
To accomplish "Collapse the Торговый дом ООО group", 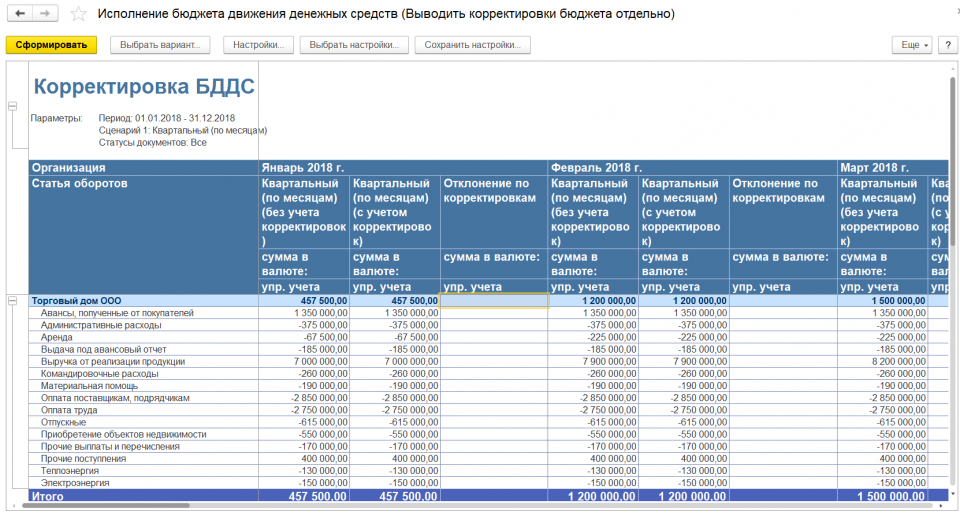I will point(12,301).
